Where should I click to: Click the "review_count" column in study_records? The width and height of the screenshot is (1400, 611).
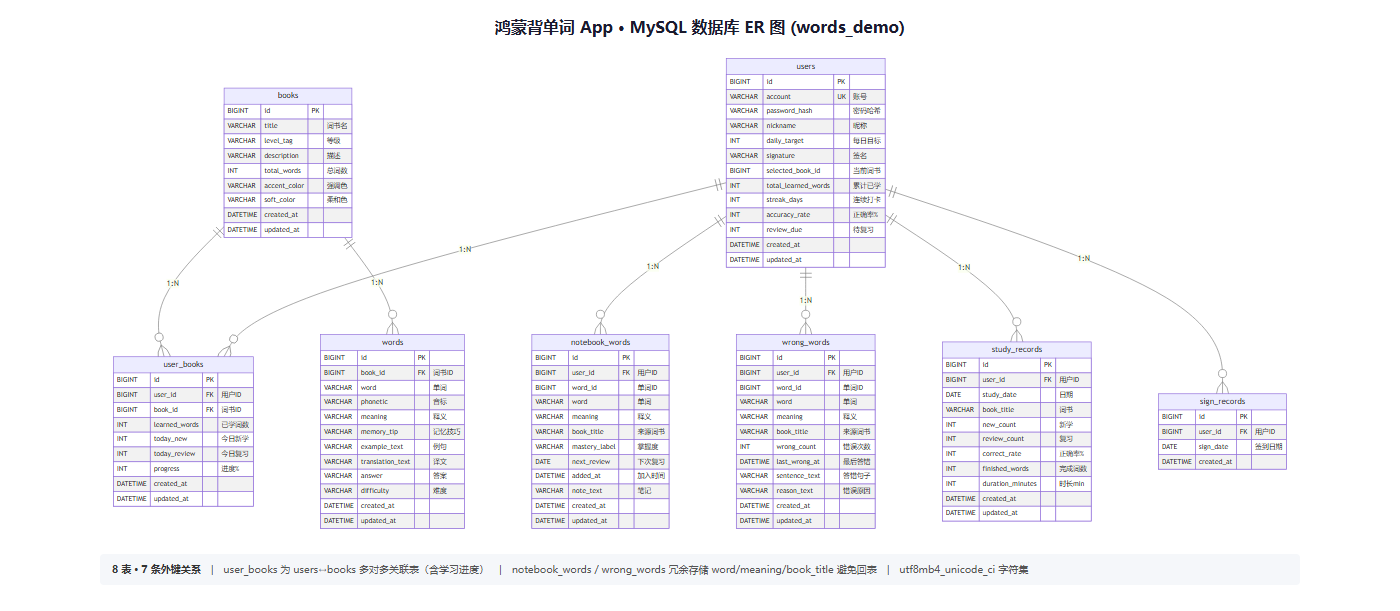tap(1017, 439)
